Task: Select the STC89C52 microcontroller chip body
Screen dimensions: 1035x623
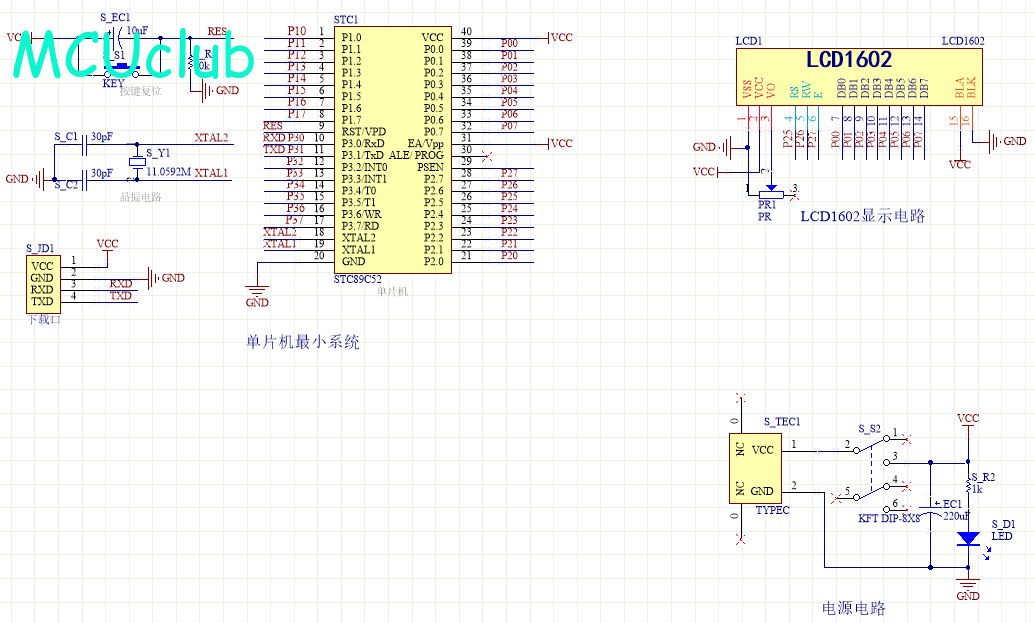Action: coord(393,149)
